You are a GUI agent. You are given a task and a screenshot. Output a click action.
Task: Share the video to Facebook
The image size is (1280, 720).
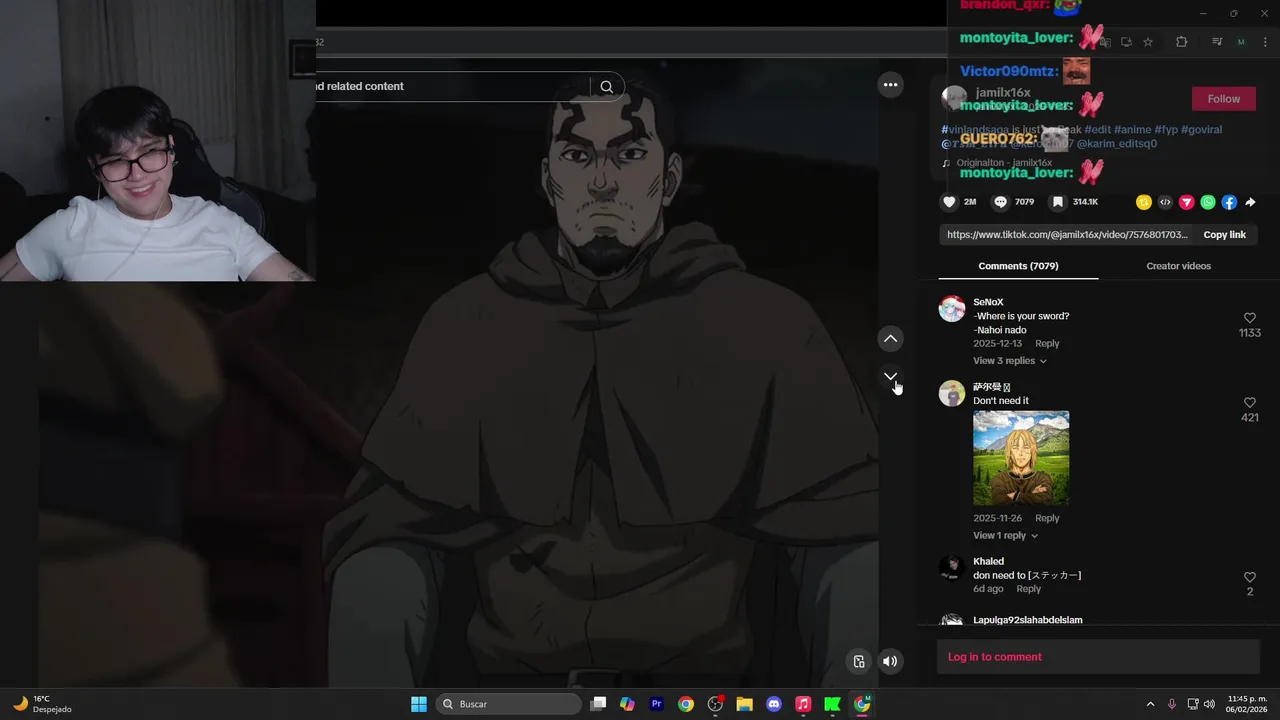(1229, 202)
